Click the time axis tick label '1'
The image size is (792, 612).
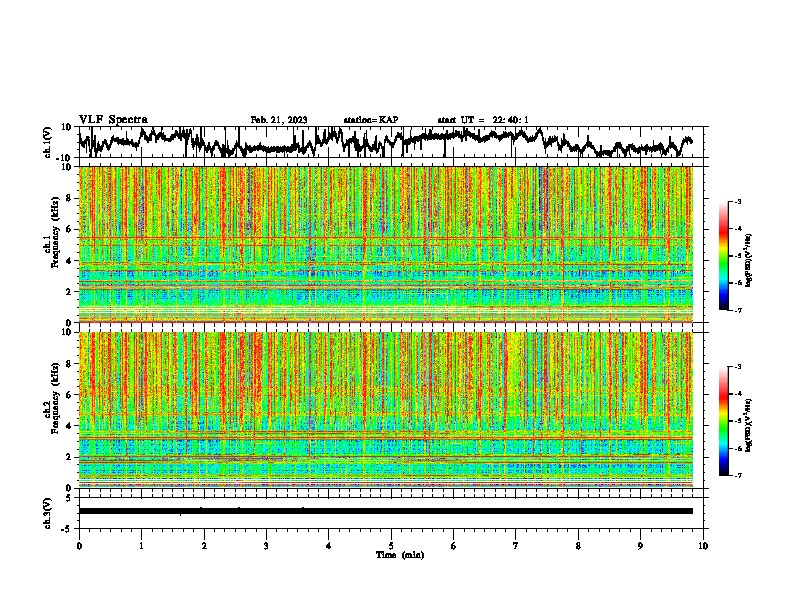[x=142, y=546]
